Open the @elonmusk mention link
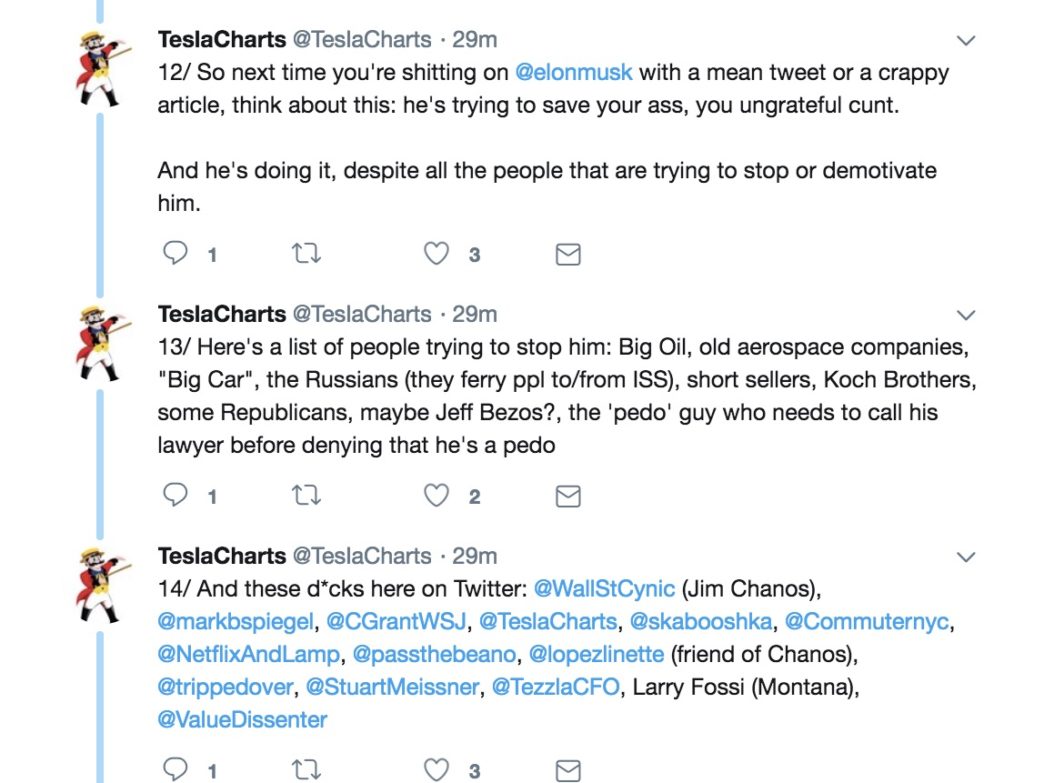Screen dimensions: 1044x783 coord(574,73)
